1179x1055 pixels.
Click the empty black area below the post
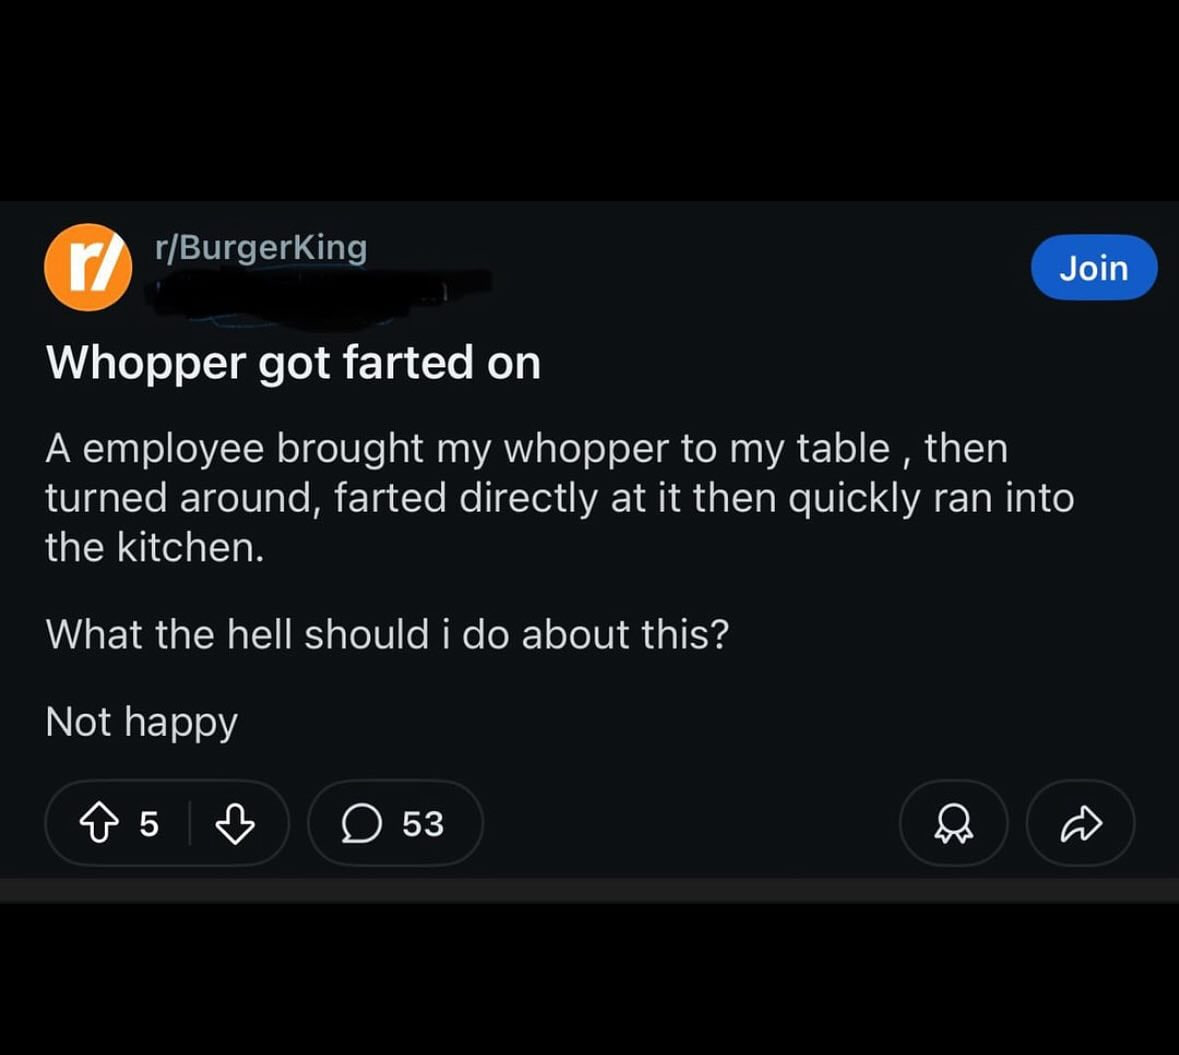click(x=589, y=980)
